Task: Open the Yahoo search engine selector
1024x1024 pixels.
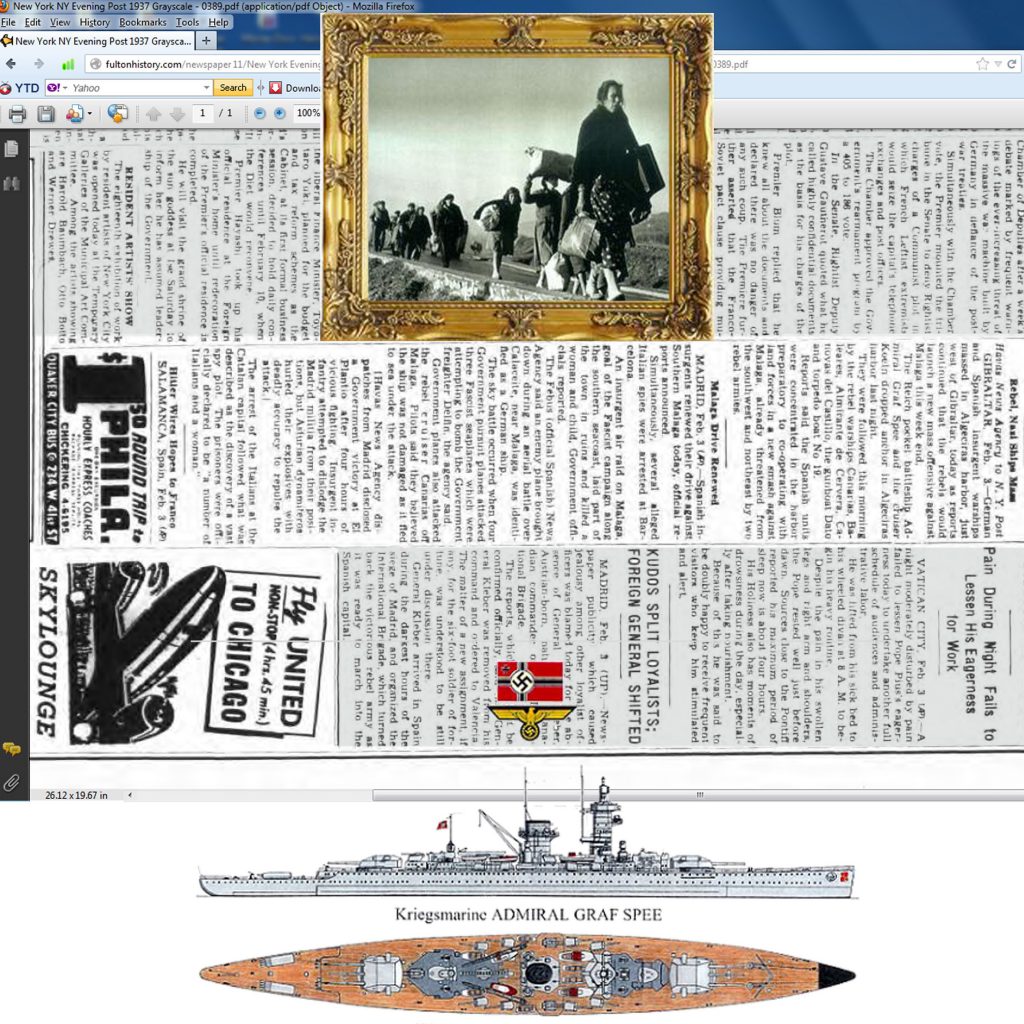Action: 57,88
